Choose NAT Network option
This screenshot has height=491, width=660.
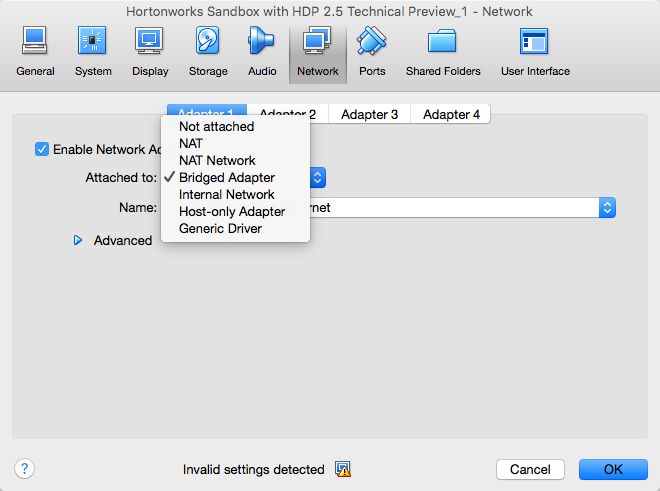tap(235, 160)
